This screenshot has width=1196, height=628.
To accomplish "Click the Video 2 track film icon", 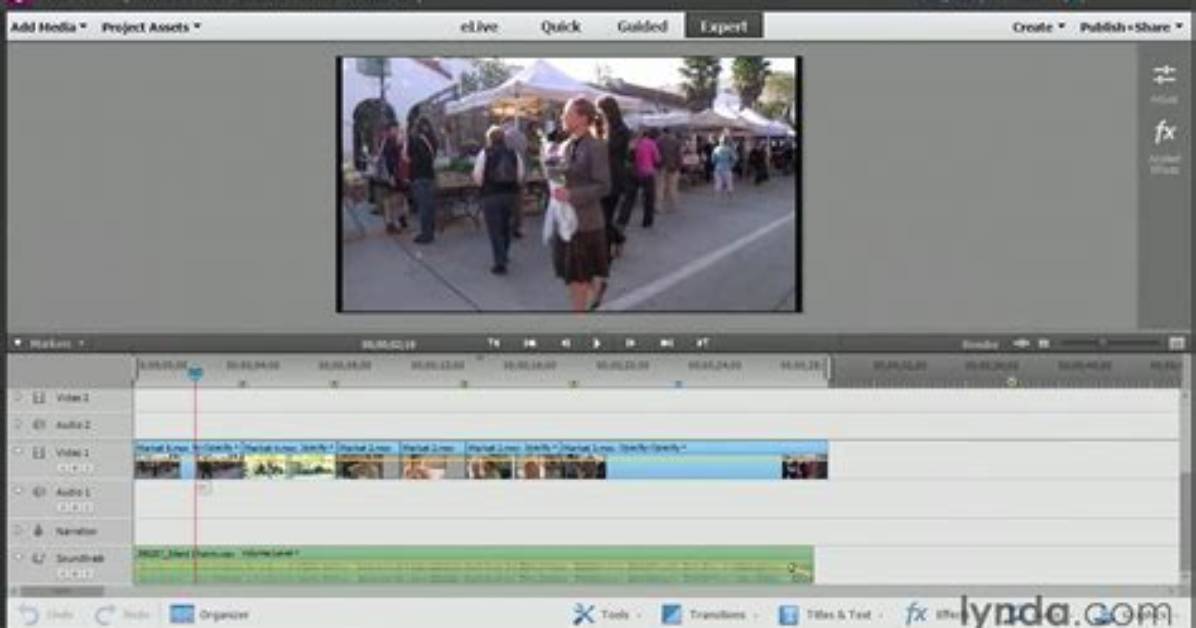I will point(39,398).
